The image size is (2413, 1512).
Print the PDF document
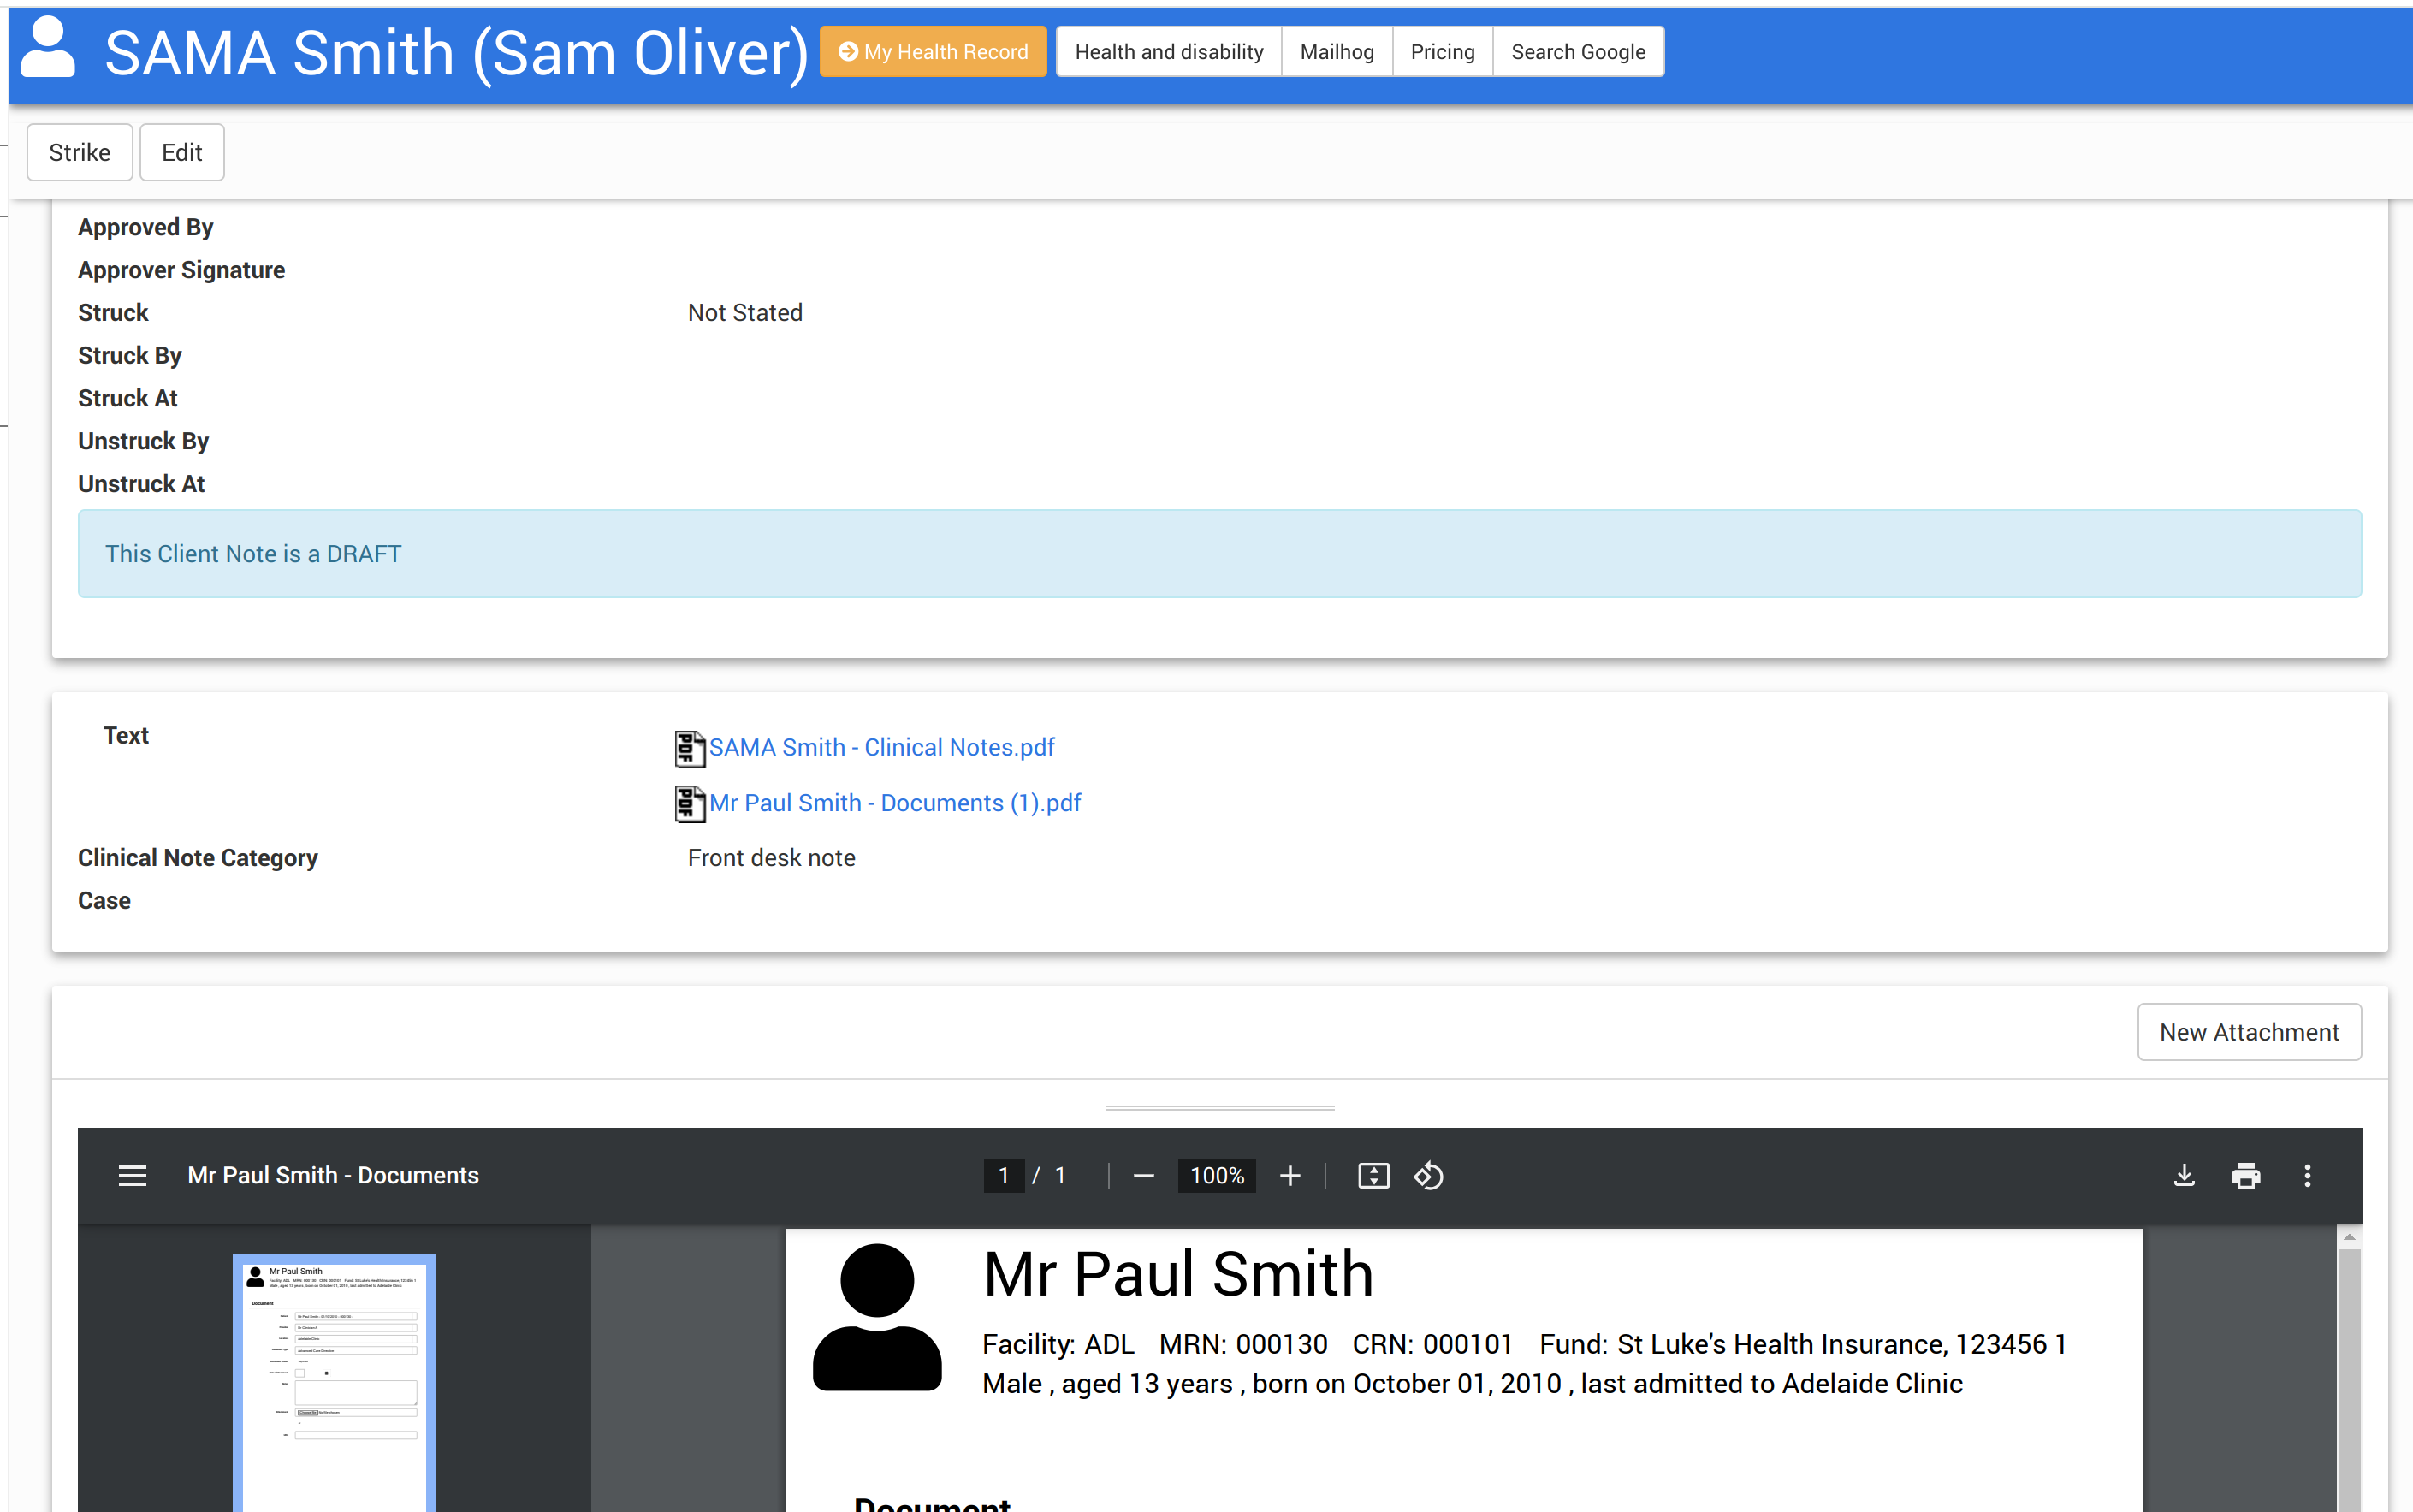(2246, 1176)
